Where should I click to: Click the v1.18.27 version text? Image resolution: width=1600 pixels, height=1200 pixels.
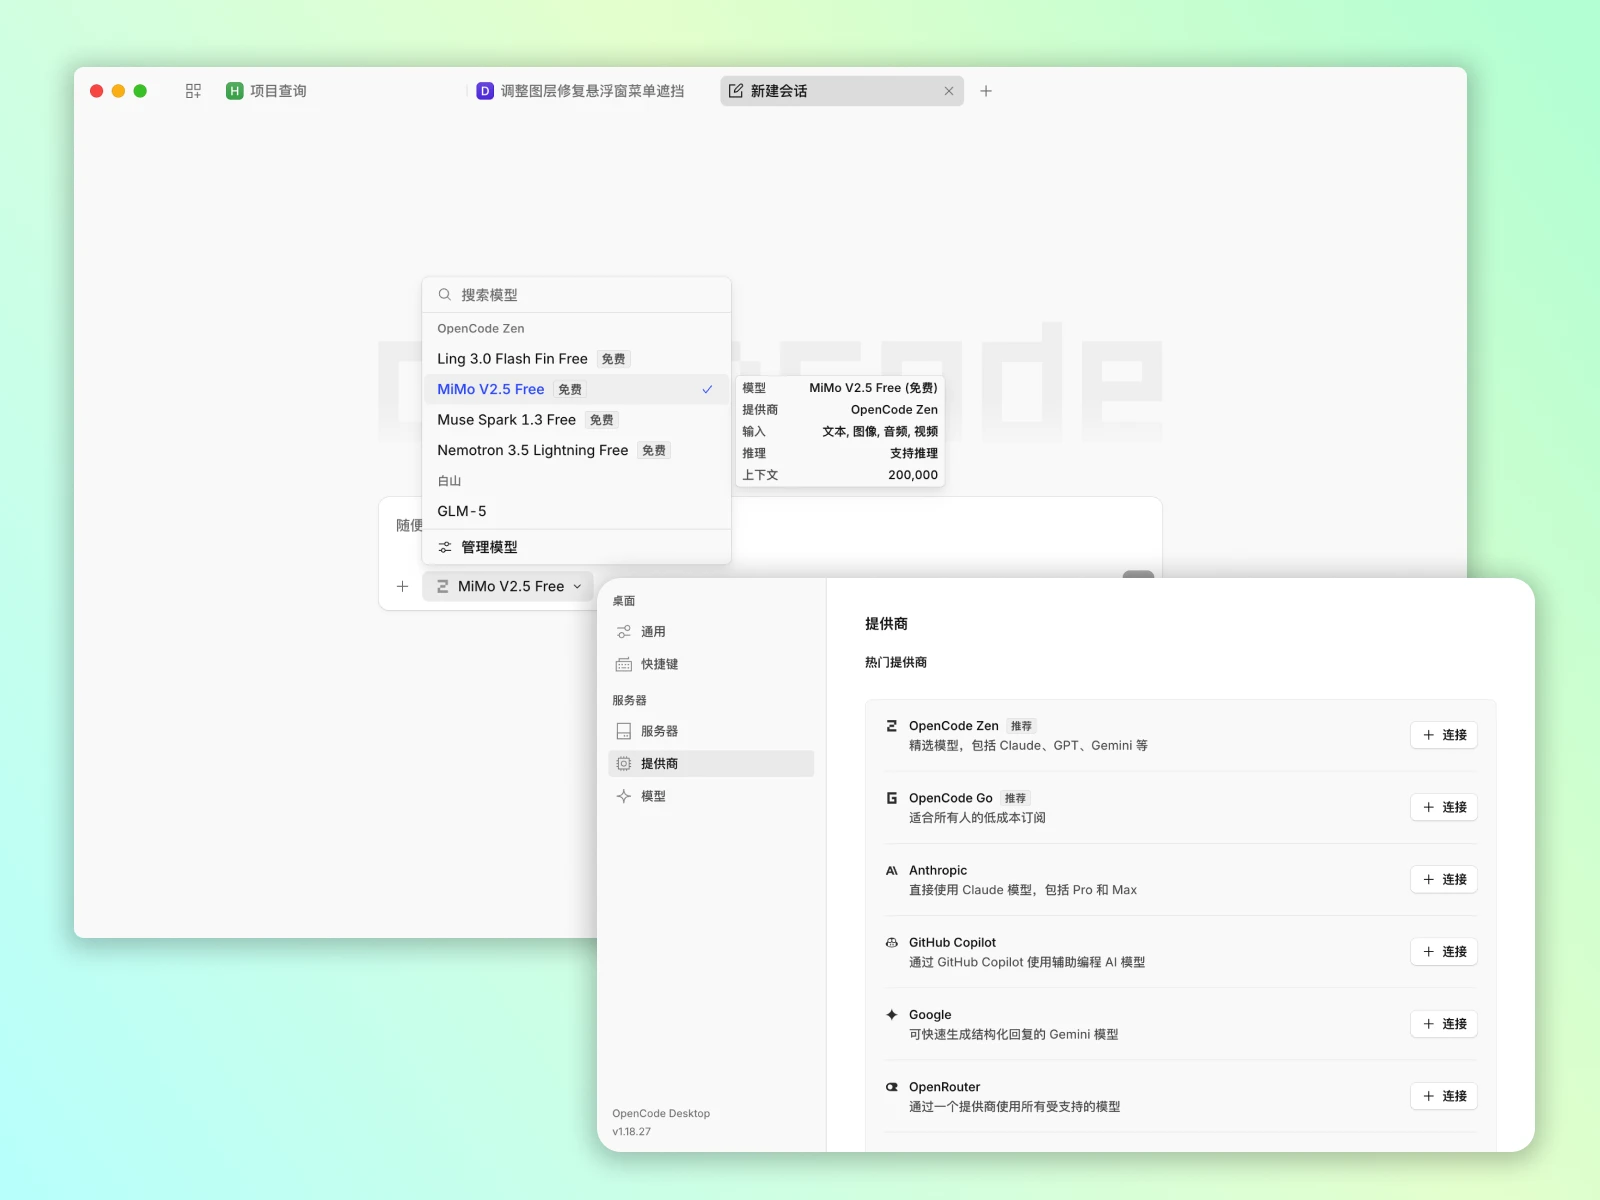pos(632,1132)
